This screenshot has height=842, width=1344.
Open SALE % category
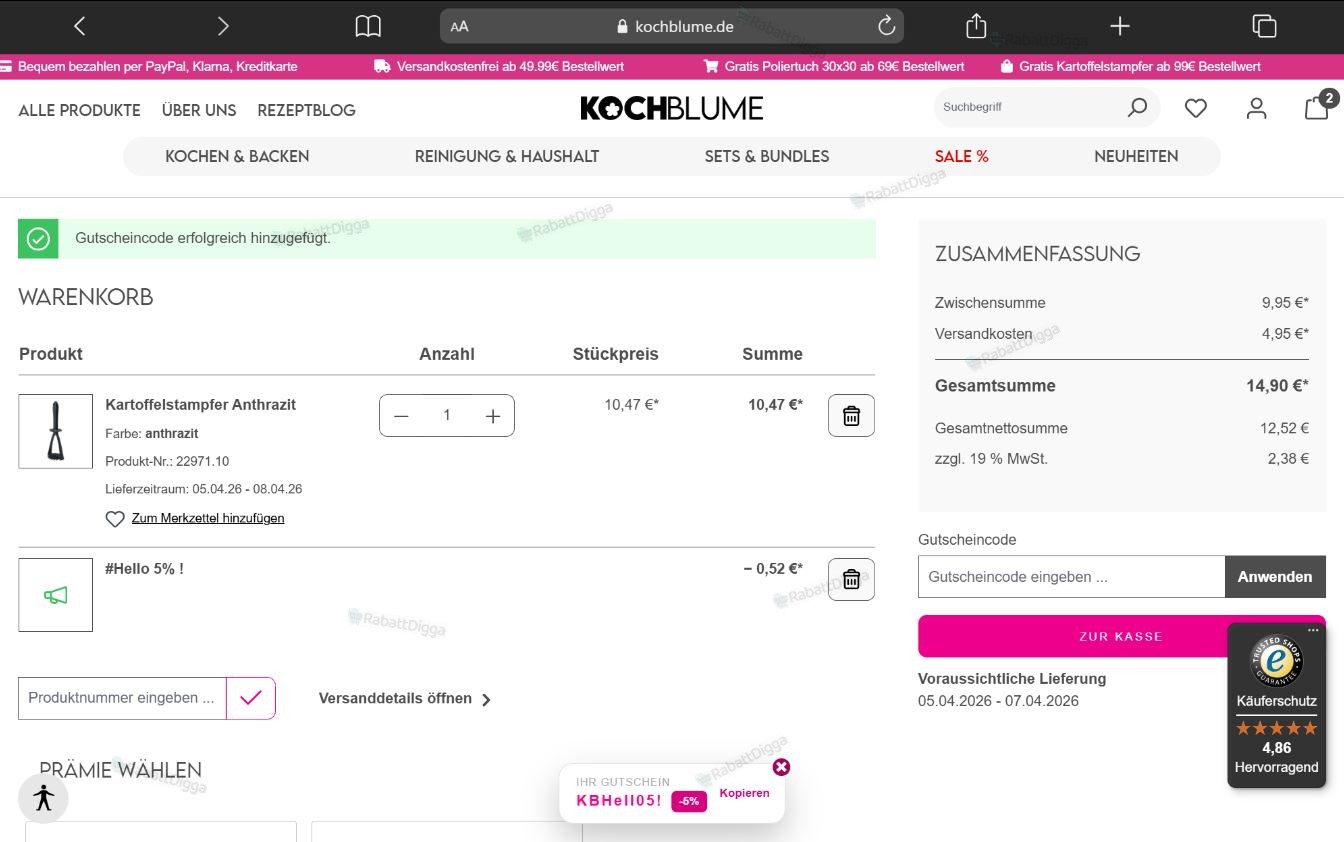(x=962, y=156)
